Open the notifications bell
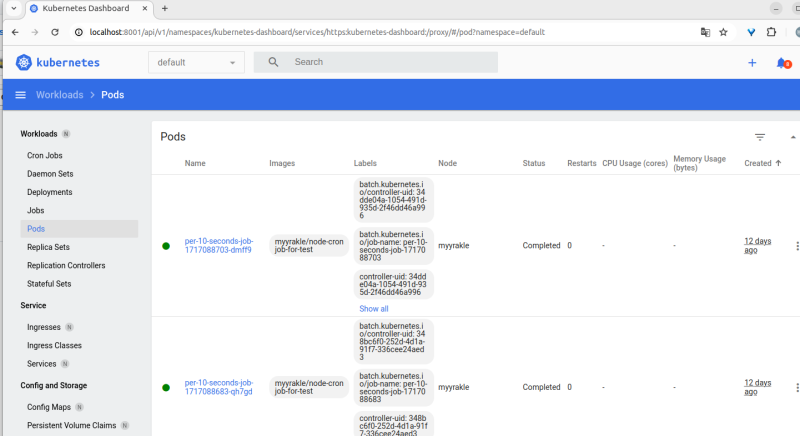800x436 pixels. coord(782,62)
